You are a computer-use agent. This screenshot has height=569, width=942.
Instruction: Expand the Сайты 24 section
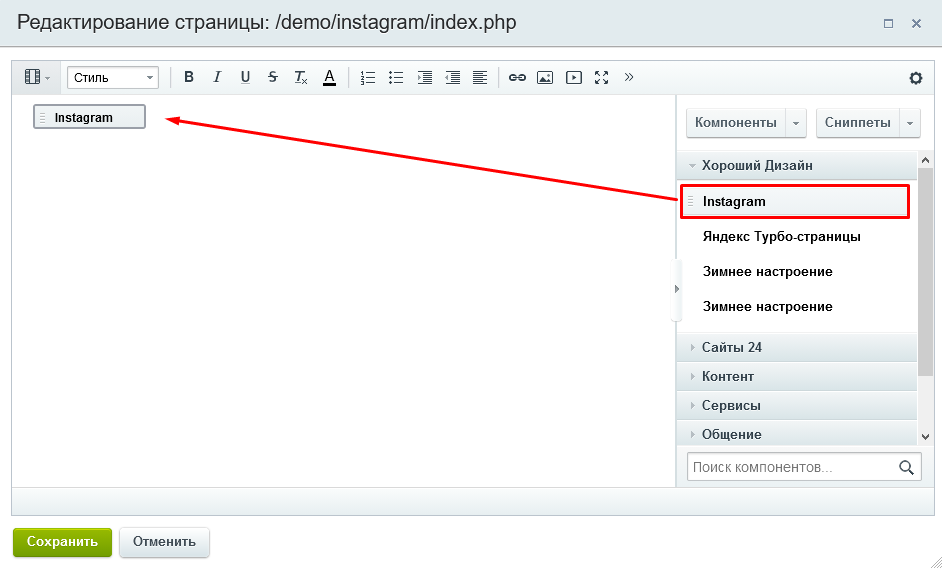pos(731,347)
